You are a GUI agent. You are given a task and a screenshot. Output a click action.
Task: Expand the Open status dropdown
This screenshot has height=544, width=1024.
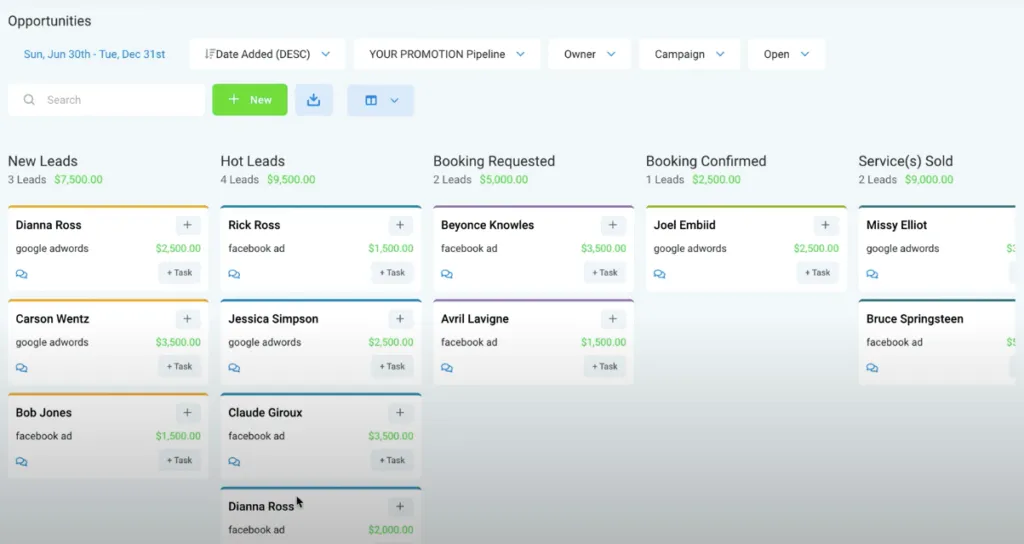point(786,54)
